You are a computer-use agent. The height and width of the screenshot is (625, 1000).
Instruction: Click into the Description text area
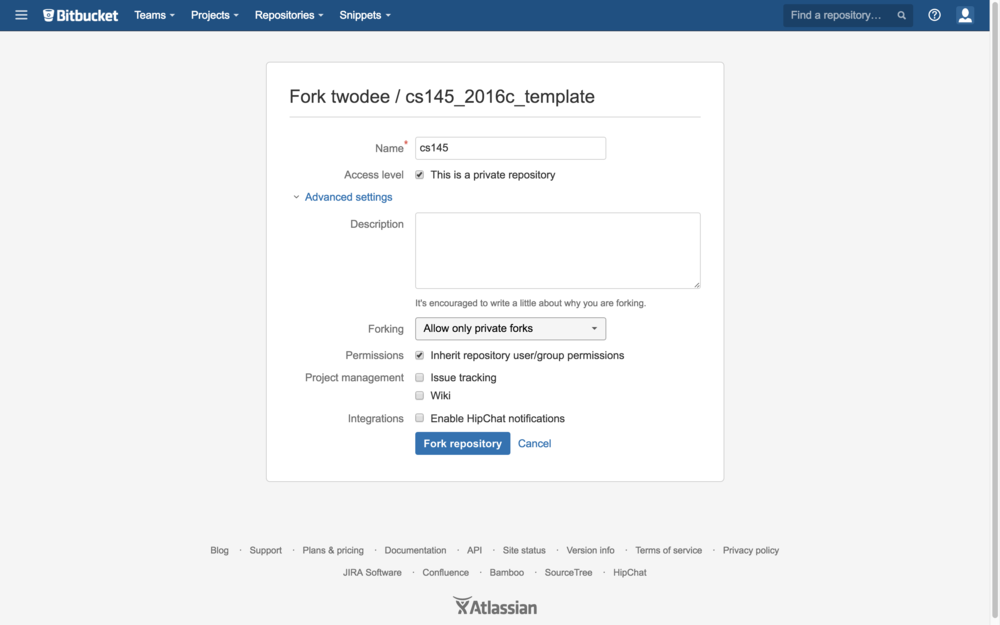click(557, 250)
